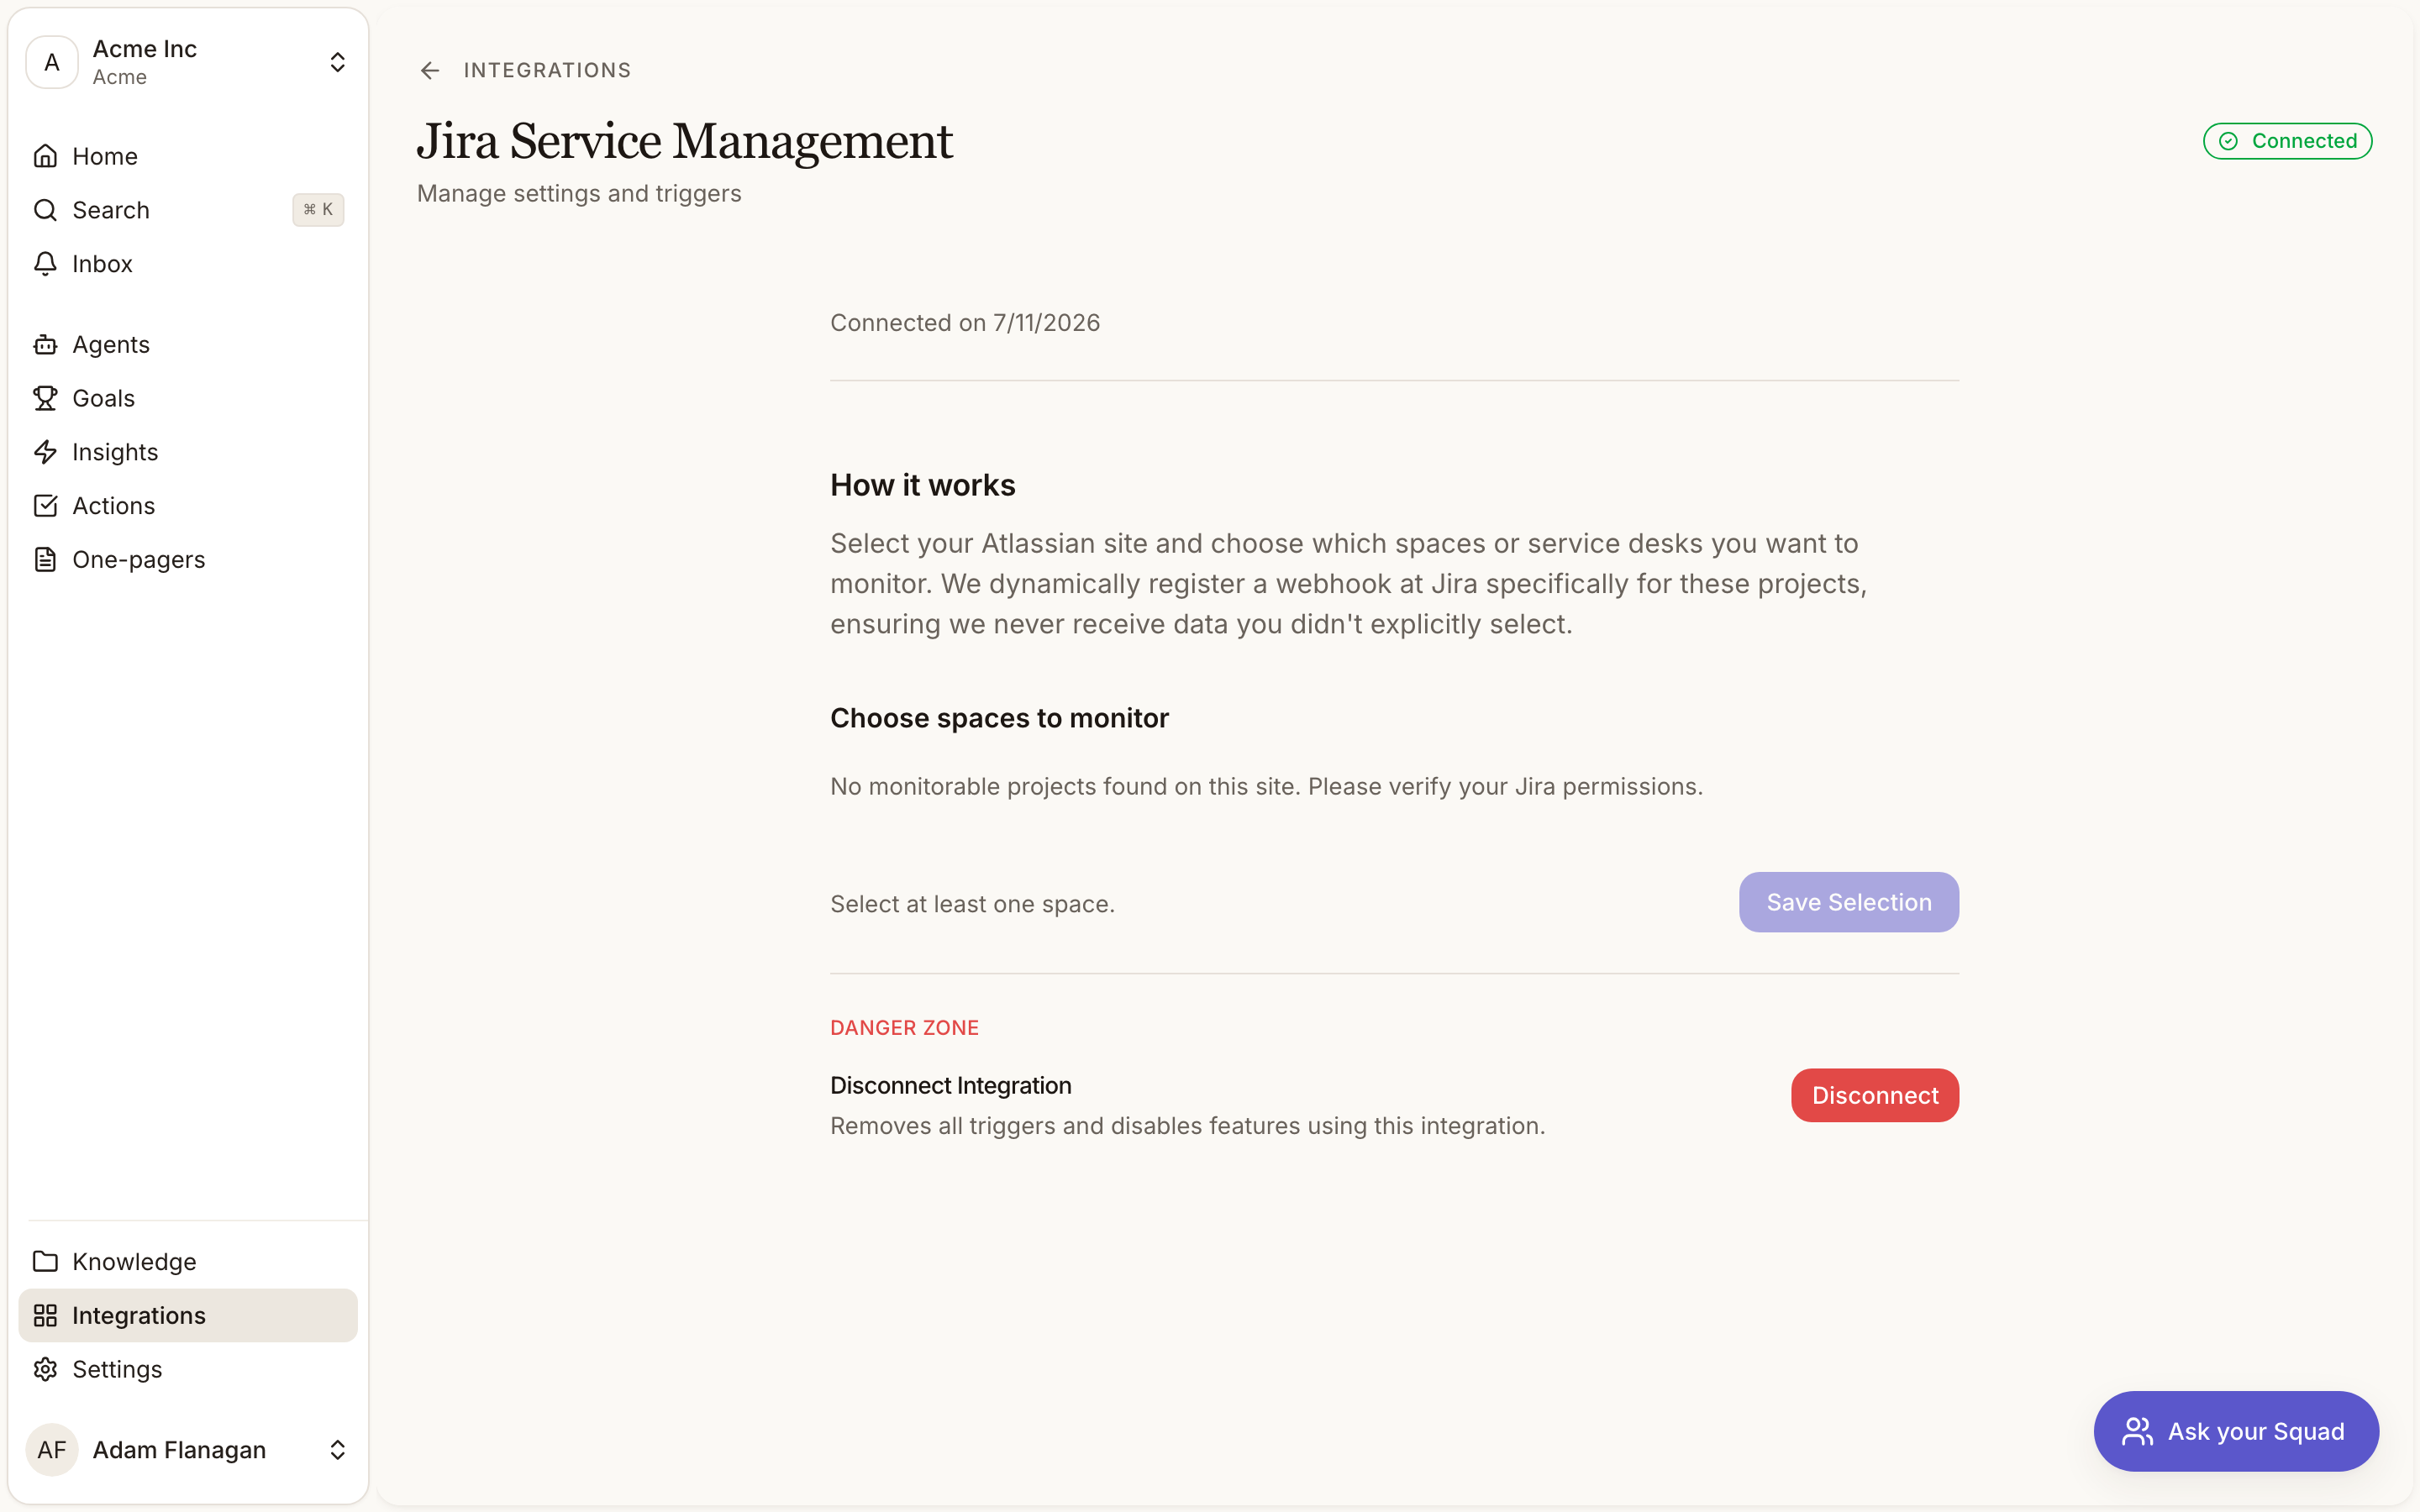2420x1512 pixels.
Task: Select Integrations in the sidebar
Action: click(x=188, y=1316)
